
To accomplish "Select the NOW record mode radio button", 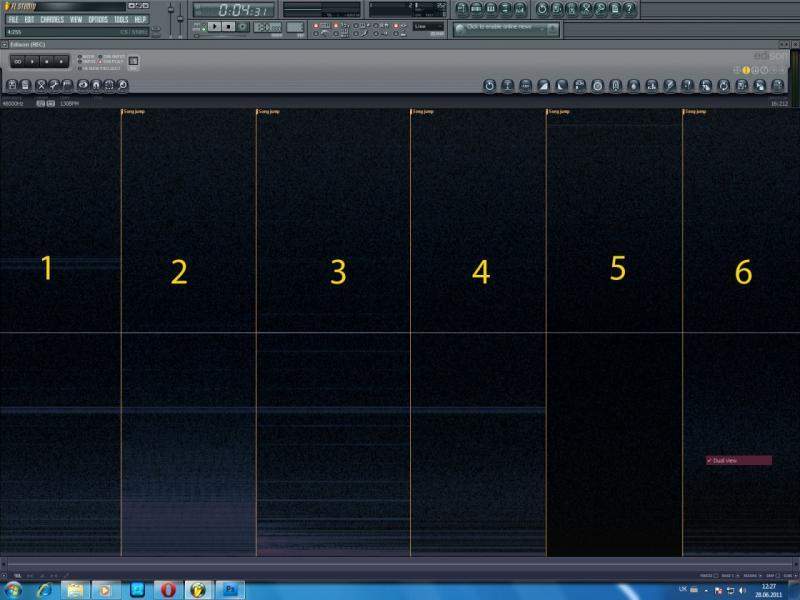I will coord(81,57).
